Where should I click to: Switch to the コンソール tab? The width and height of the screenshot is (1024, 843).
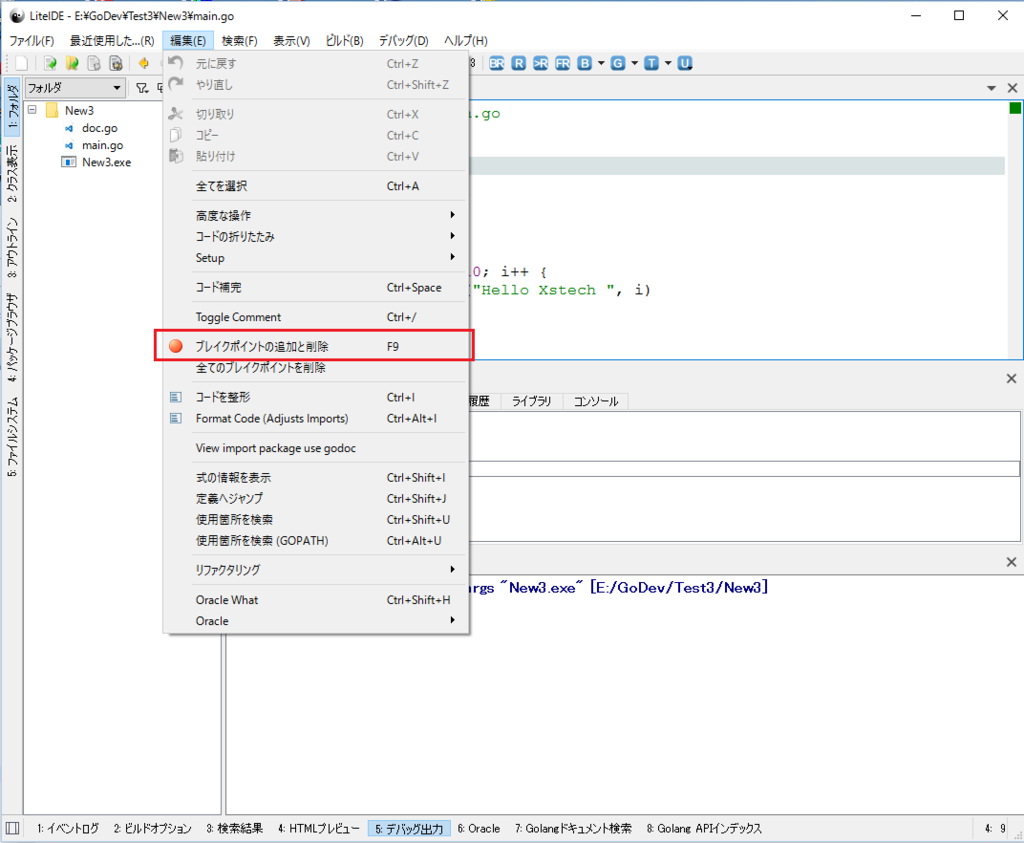pos(596,401)
